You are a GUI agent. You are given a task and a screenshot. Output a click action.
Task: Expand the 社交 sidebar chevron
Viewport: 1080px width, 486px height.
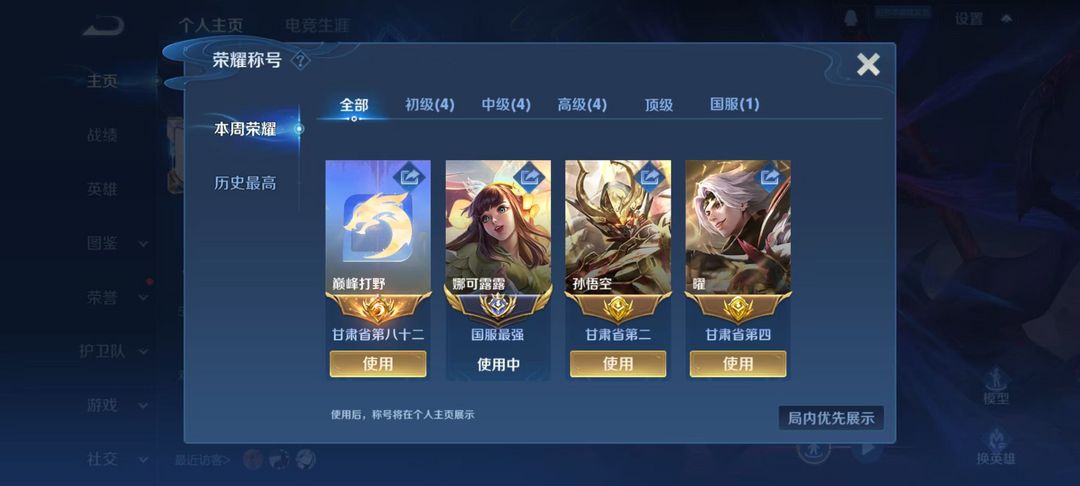(143, 459)
